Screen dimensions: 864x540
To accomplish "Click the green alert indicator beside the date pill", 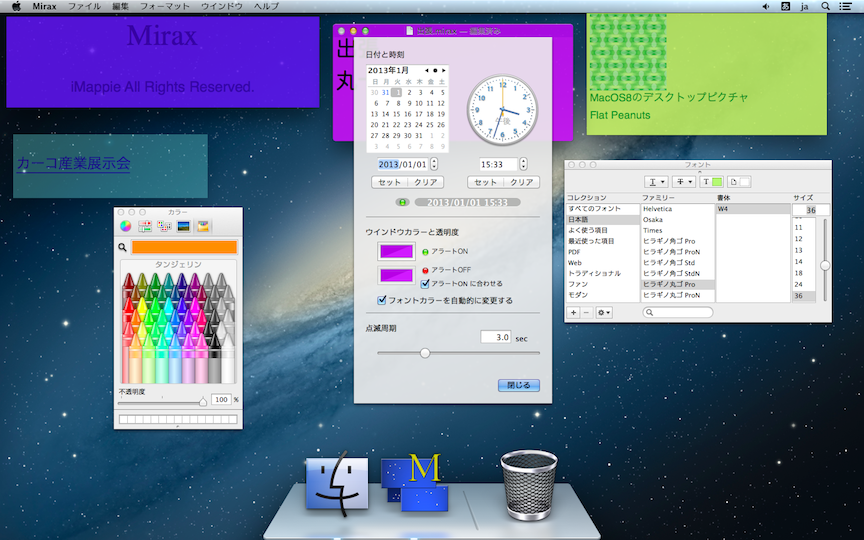I will point(402,202).
